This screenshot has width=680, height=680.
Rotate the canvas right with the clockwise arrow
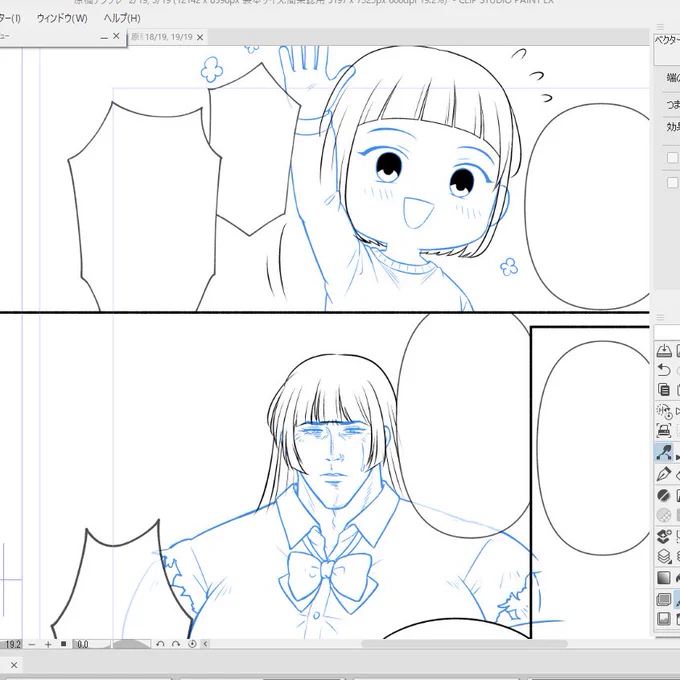tap(176, 644)
